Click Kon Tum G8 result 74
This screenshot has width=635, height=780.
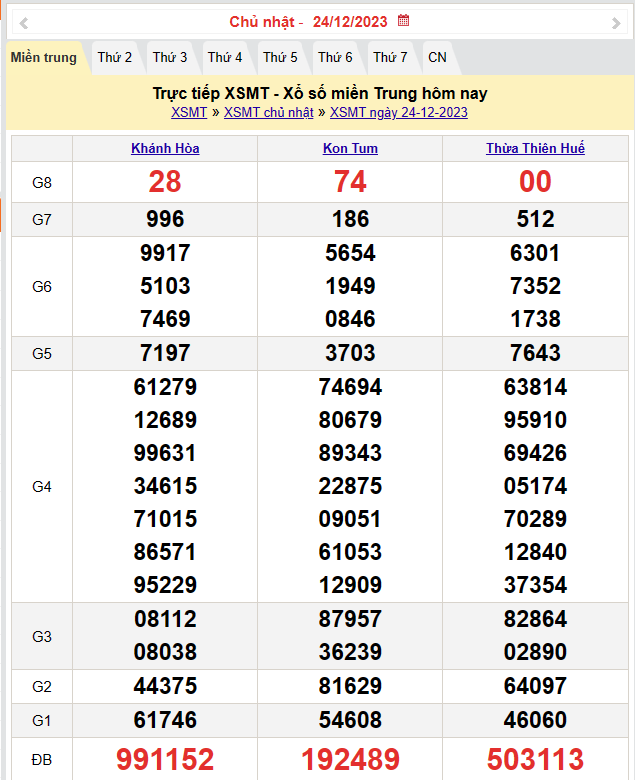tap(350, 182)
